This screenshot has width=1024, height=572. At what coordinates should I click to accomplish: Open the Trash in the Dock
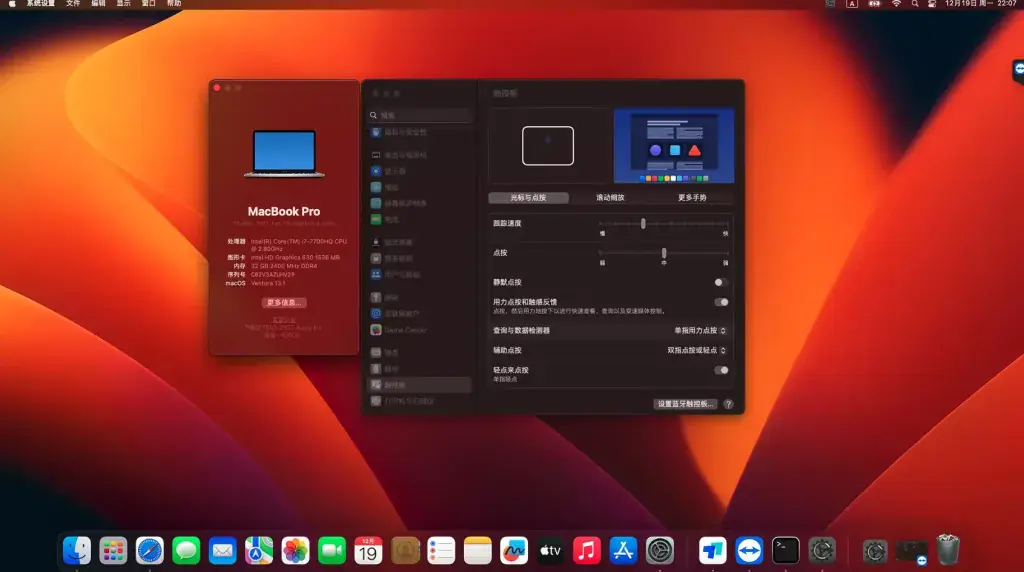(x=948, y=549)
